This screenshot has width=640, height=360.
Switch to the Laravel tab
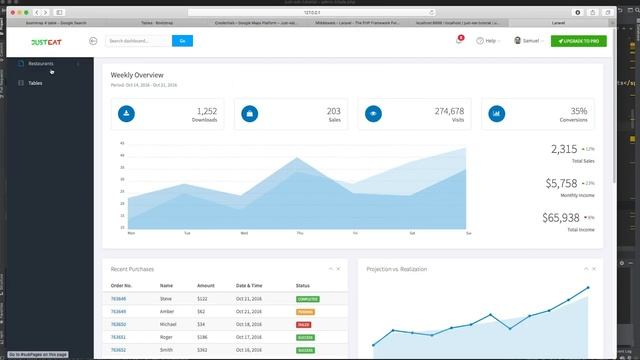pyautogui.click(x=558, y=23)
